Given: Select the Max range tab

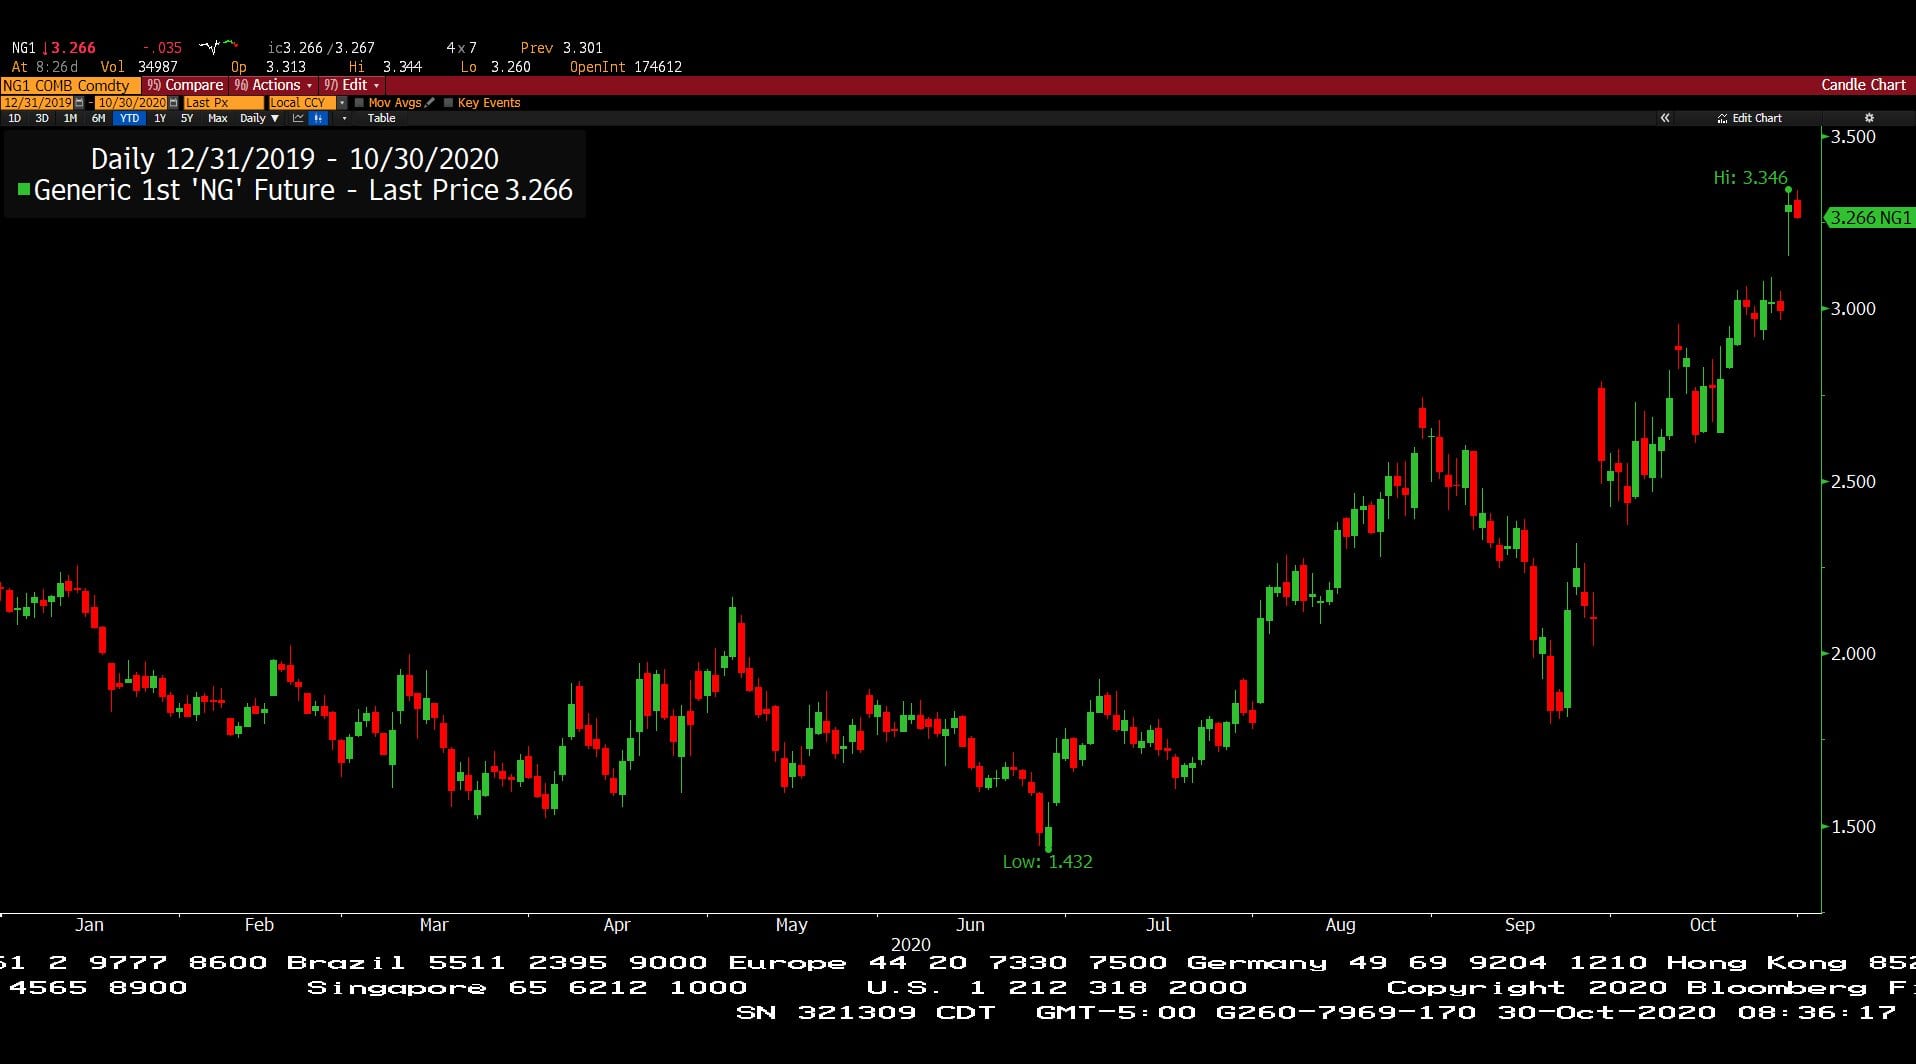Looking at the screenshot, I should pyautogui.click(x=217, y=118).
